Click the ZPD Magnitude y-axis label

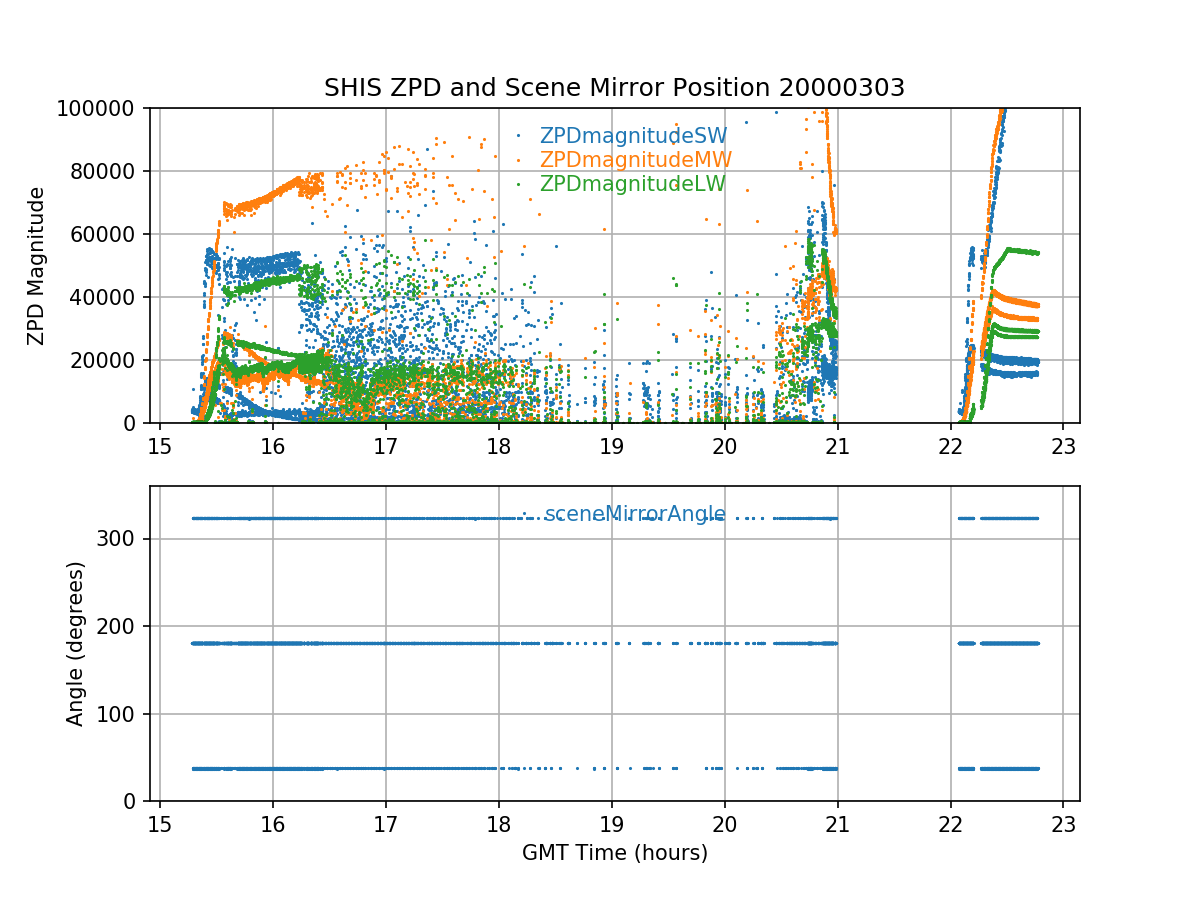[x=36, y=266]
